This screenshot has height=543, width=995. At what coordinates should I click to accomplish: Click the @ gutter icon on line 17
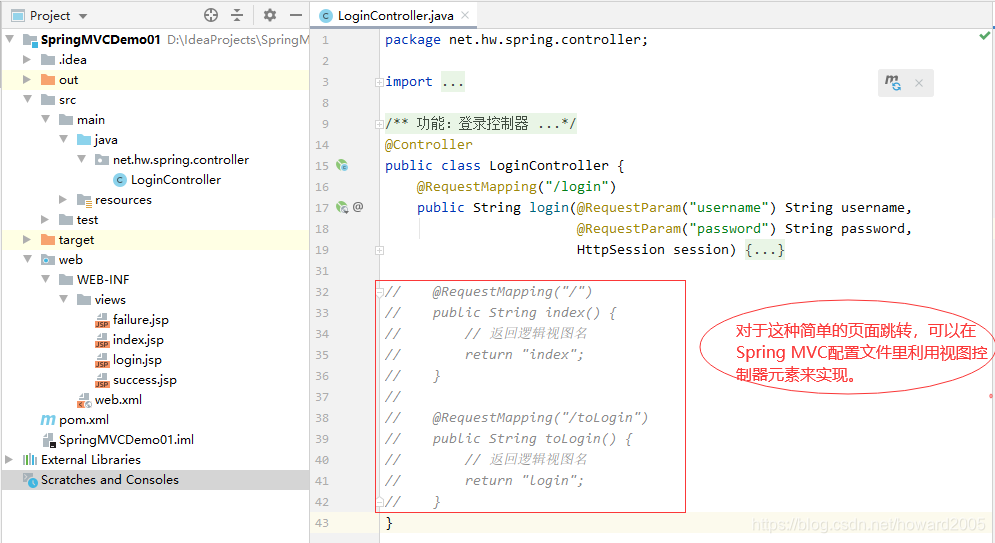click(x=358, y=207)
